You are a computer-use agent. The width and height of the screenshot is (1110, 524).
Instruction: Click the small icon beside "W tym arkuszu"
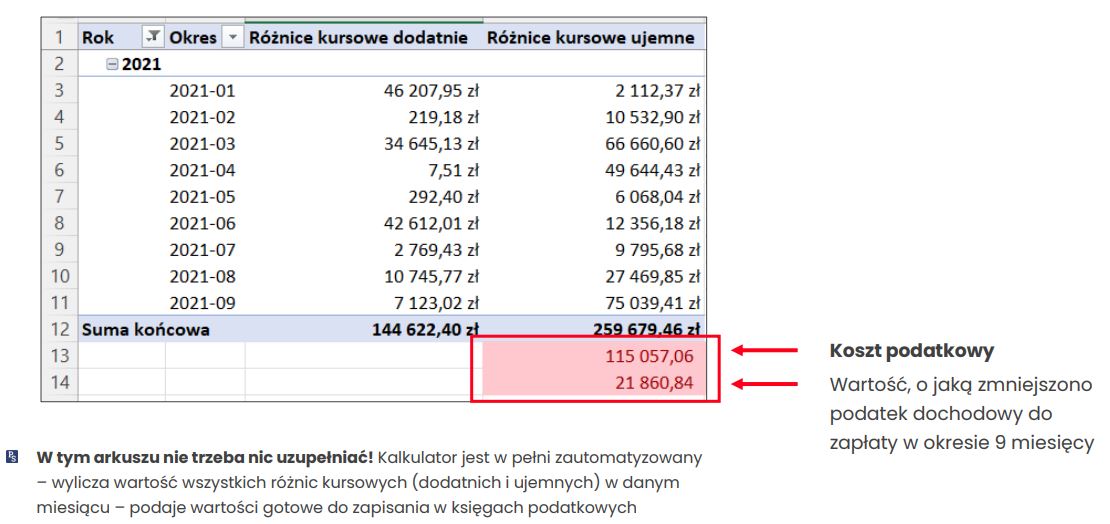13,458
